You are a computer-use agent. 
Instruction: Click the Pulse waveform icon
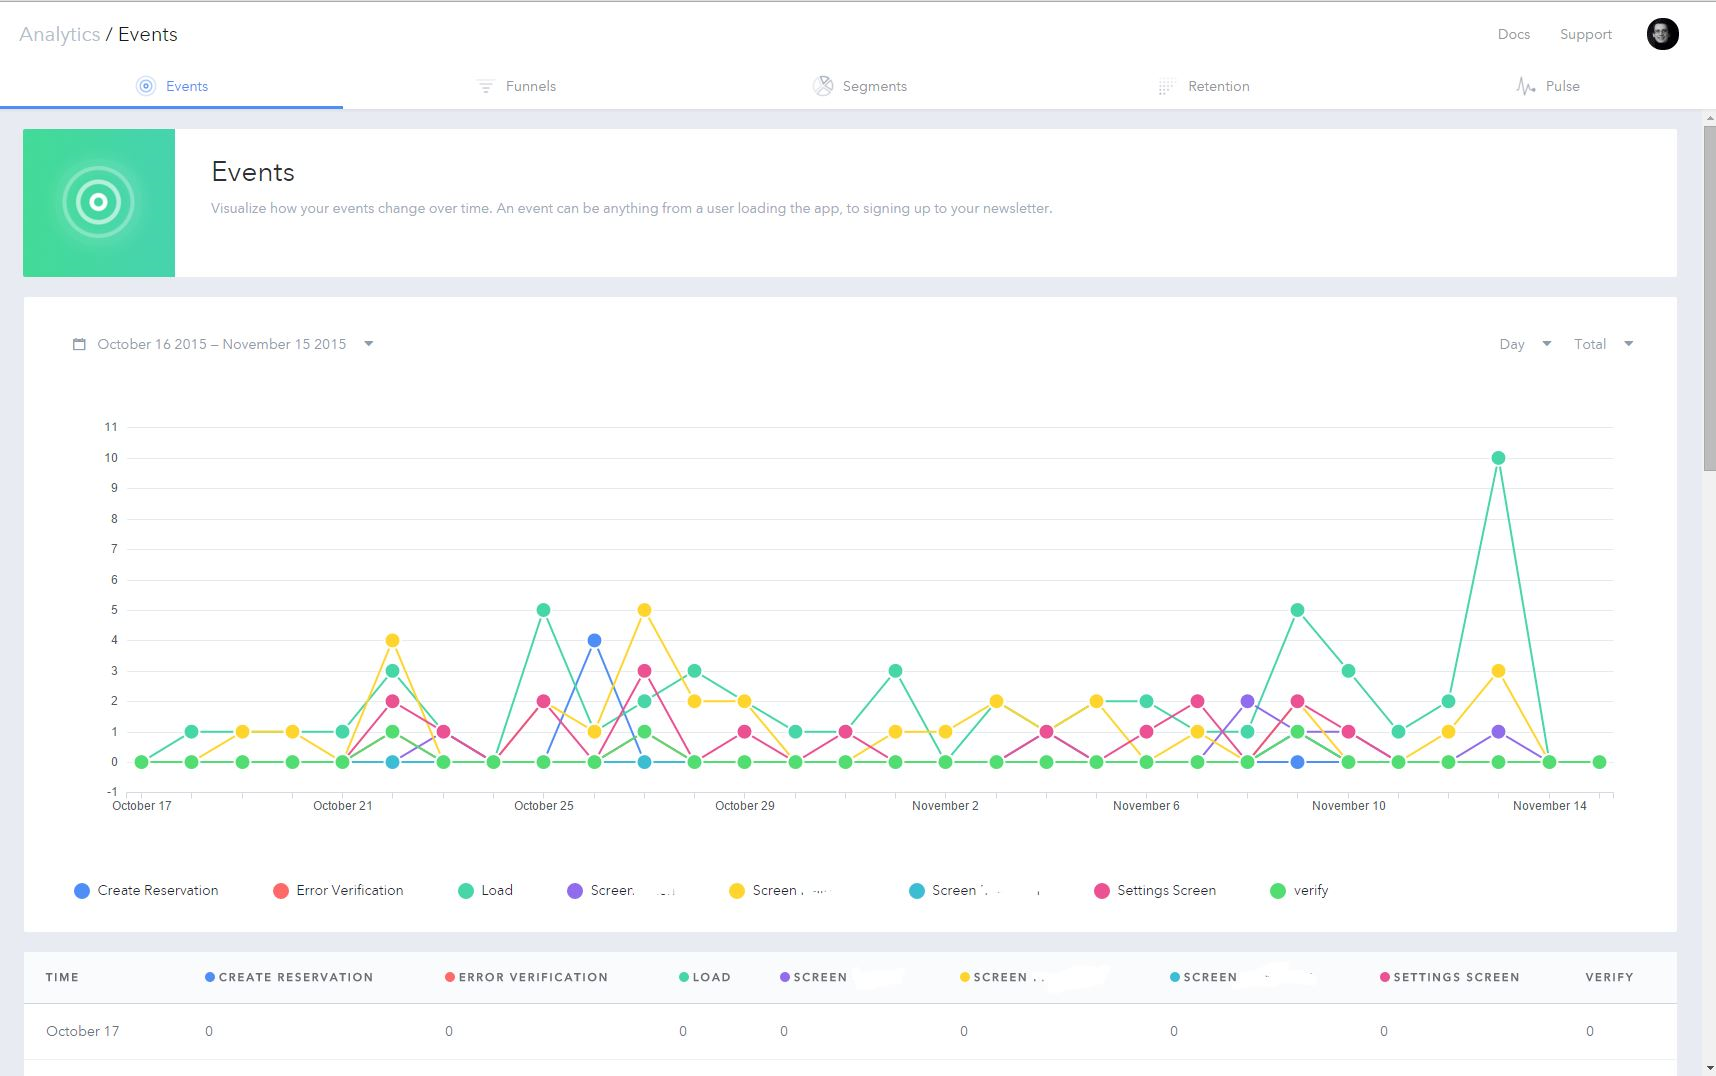click(x=1525, y=86)
